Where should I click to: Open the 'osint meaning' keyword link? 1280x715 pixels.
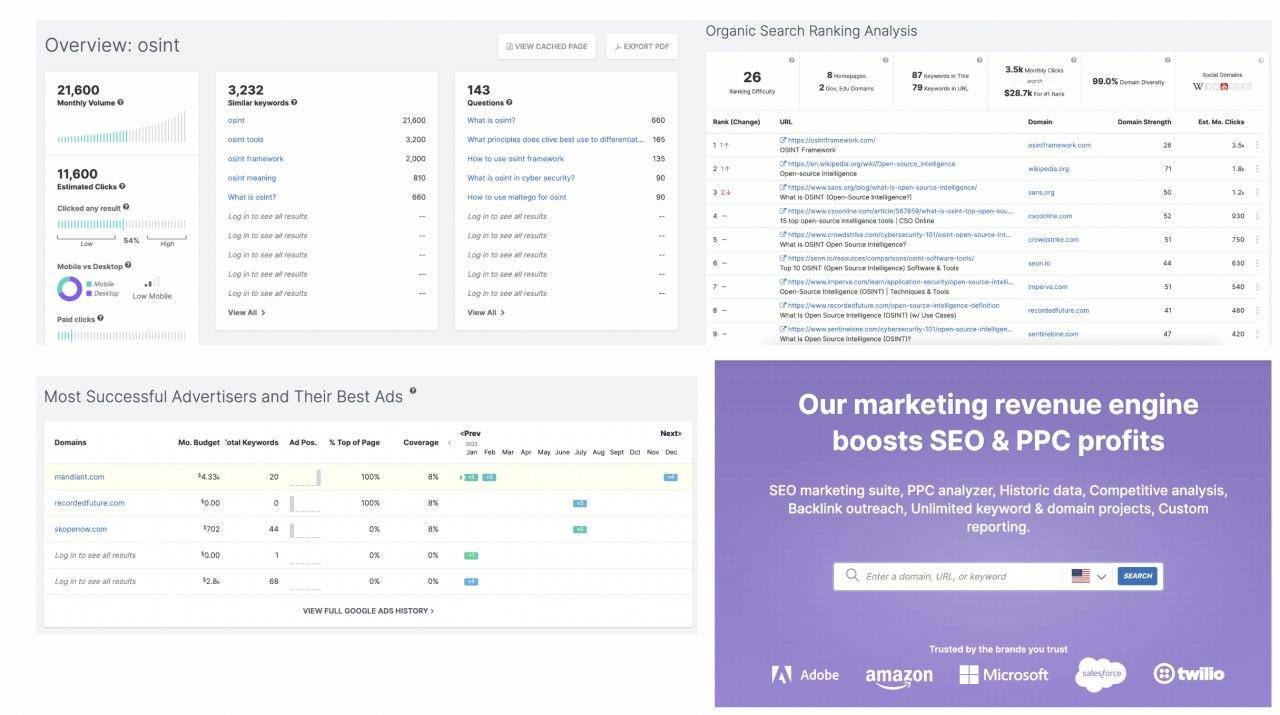[252, 178]
